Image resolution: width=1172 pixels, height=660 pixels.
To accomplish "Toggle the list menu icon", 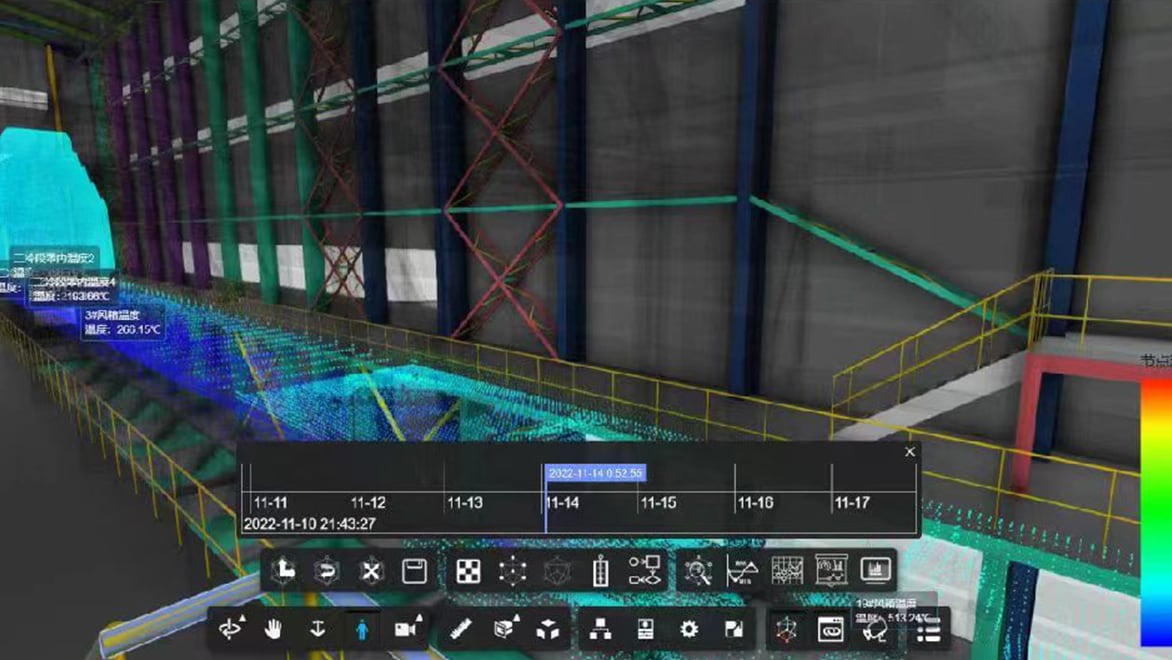I will (929, 631).
